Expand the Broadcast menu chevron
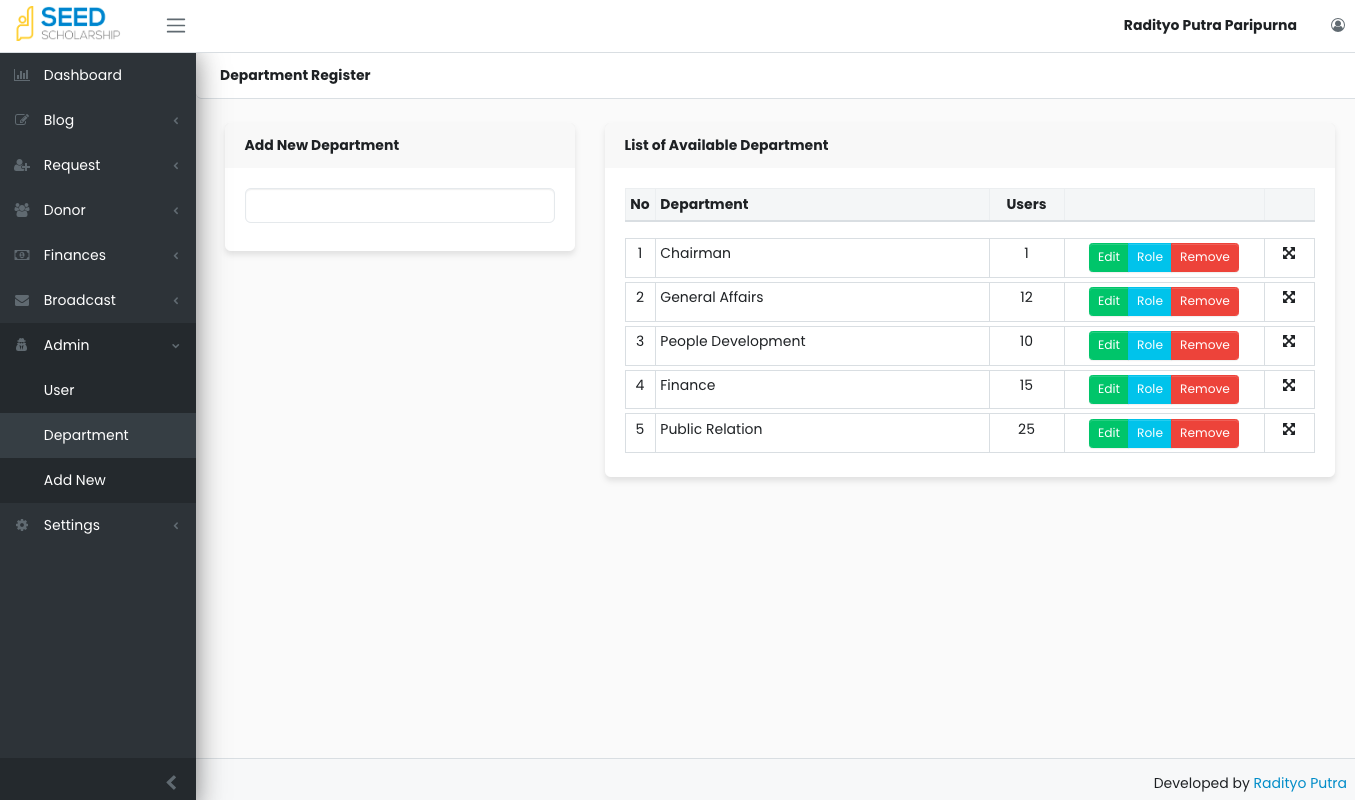This screenshot has width=1355, height=800. click(176, 301)
